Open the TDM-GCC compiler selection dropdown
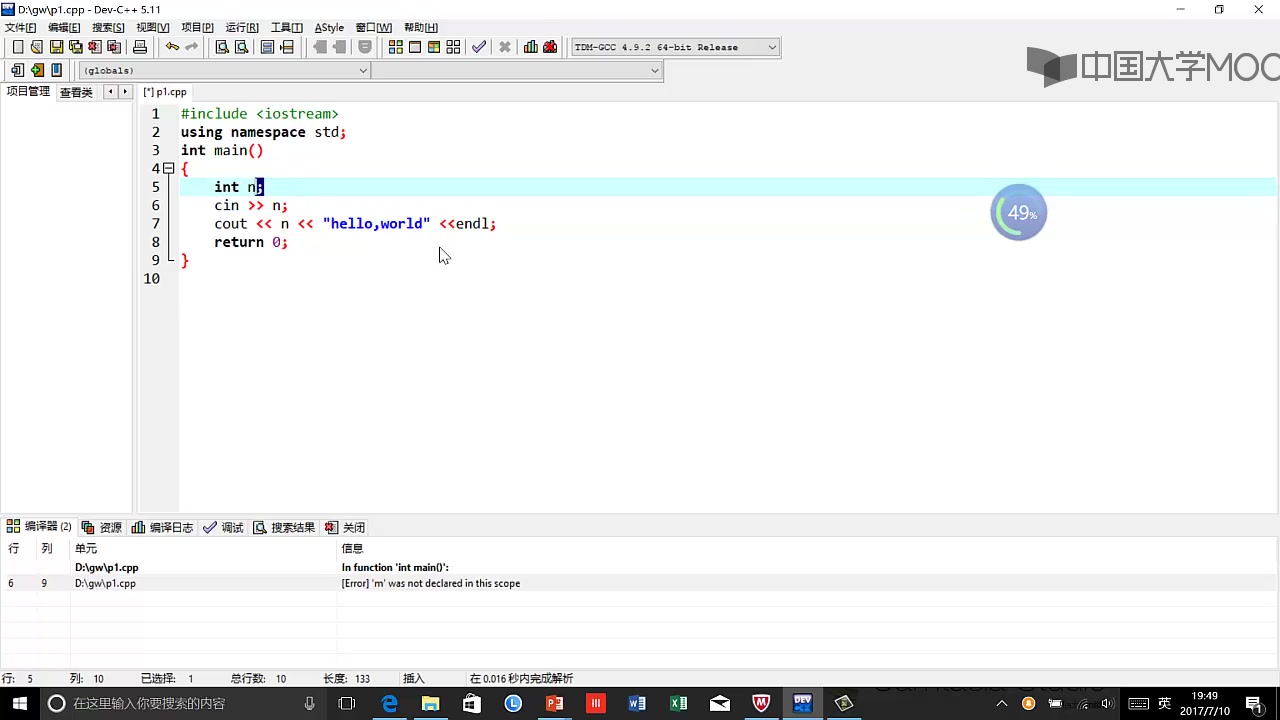 tap(675, 47)
